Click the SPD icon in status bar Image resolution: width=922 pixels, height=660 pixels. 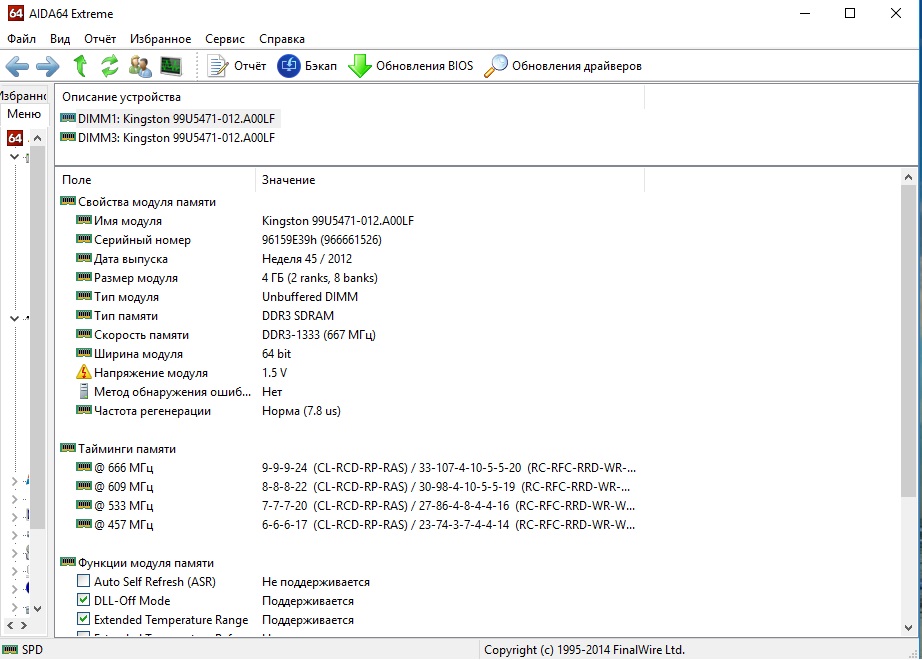(x=10, y=649)
